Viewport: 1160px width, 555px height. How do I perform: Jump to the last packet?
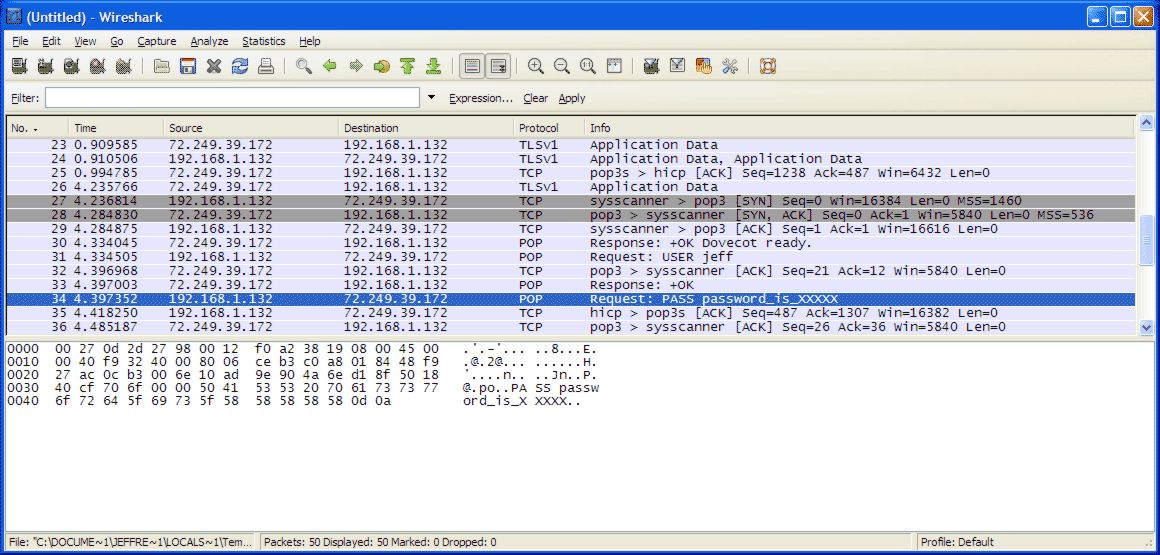434,67
